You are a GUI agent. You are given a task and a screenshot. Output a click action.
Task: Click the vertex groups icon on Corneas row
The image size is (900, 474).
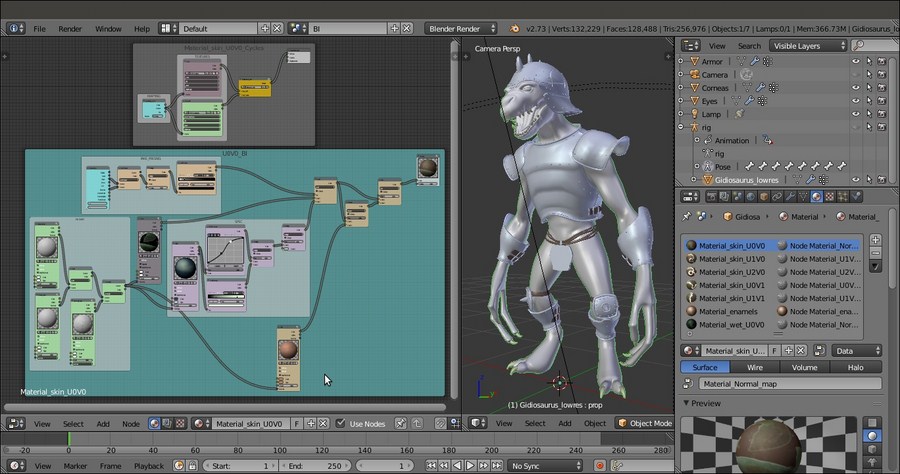tap(773, 88)
